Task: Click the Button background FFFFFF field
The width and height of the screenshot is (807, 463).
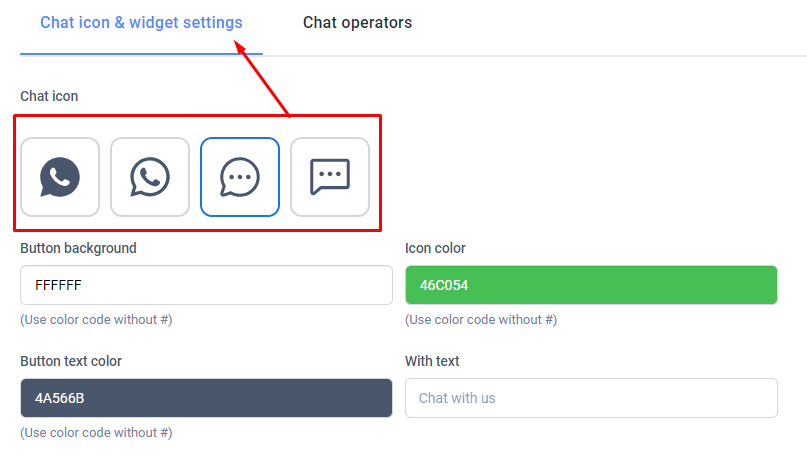Action: (206, 285)
